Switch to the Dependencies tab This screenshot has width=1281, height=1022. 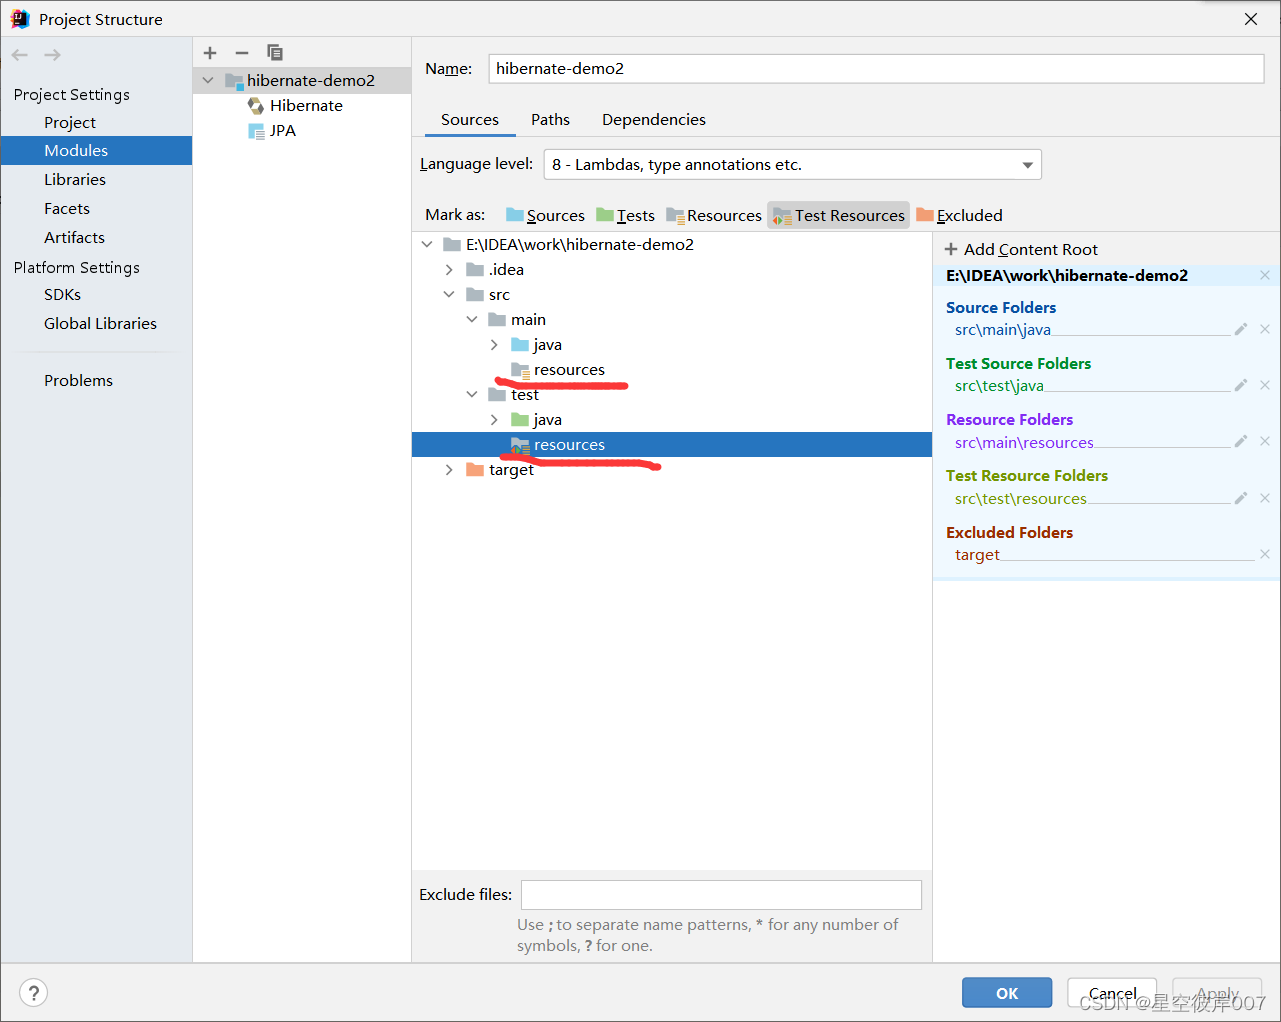pos(654,119)
